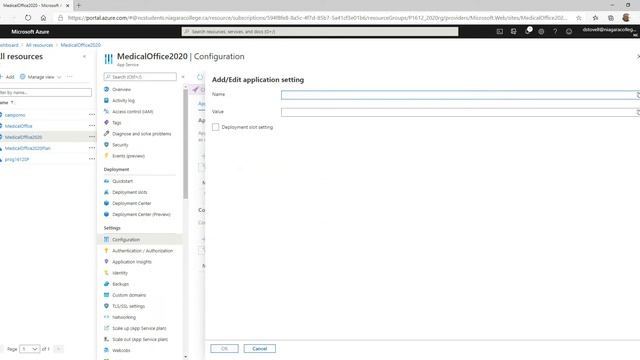Open Security section

pos(120,144)
